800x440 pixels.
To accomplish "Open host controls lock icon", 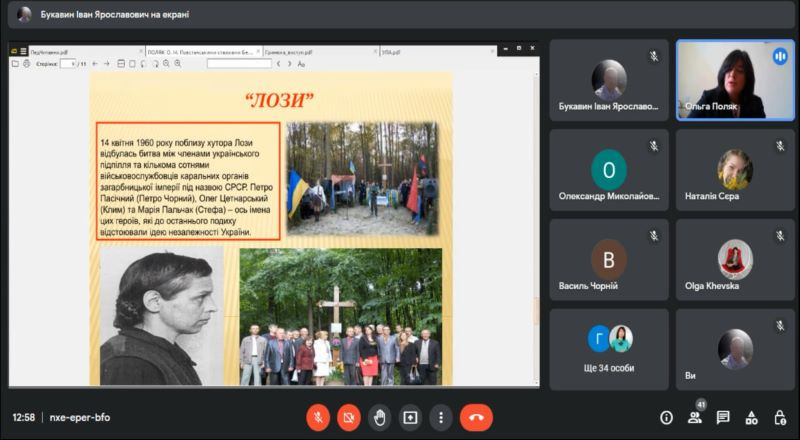I will click(780, 418).
